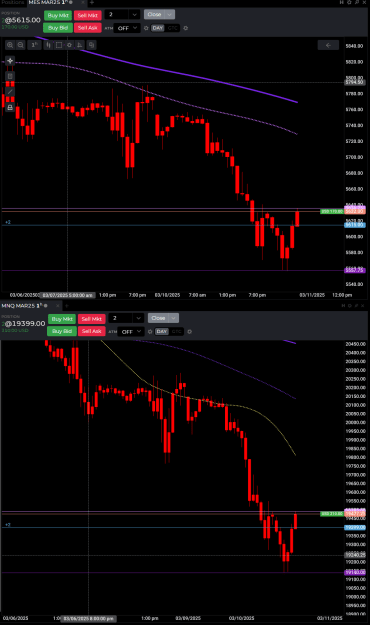Open order settings gear after GTC in the MES panel
The image size is (370, 625).
(x=185, y=28)
